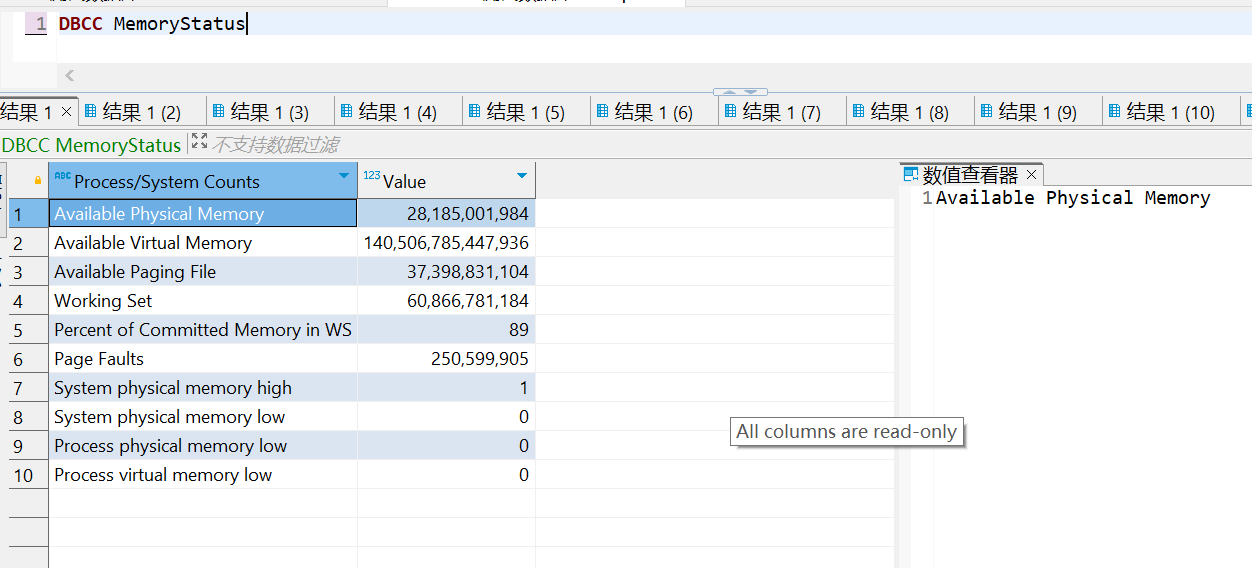This screenshot has height=568, width=1252.
Task: Click the Page Faults value 250,599,905
Action: click(479, 359)
